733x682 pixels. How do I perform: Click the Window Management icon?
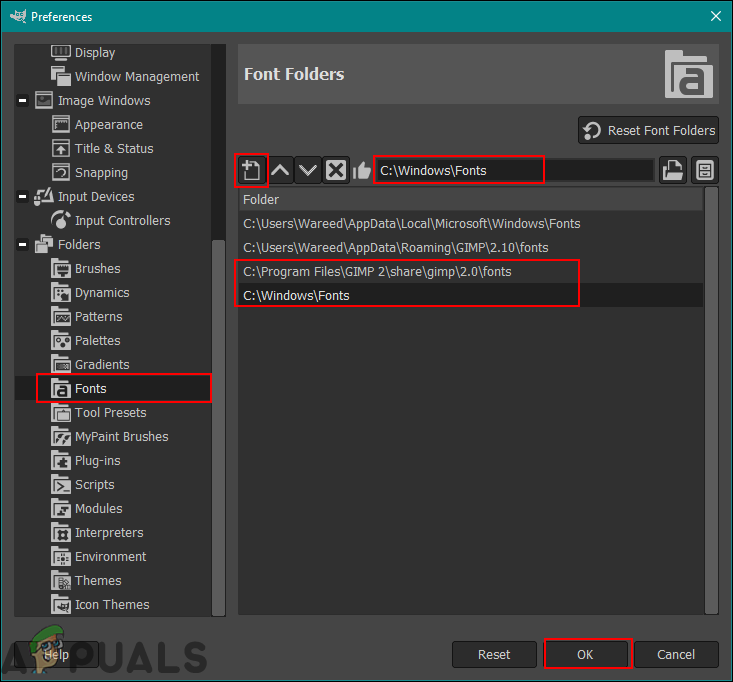pos(61,76)
